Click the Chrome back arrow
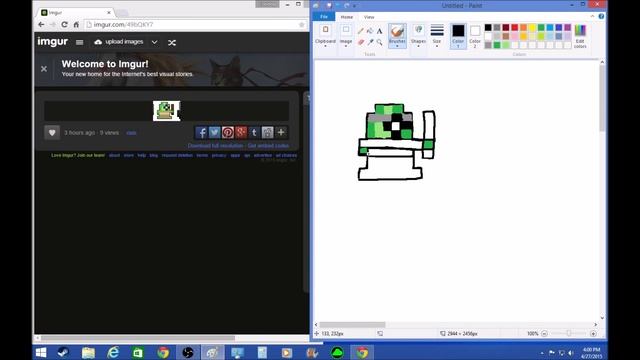640x360 pixels. click(41, 24)
